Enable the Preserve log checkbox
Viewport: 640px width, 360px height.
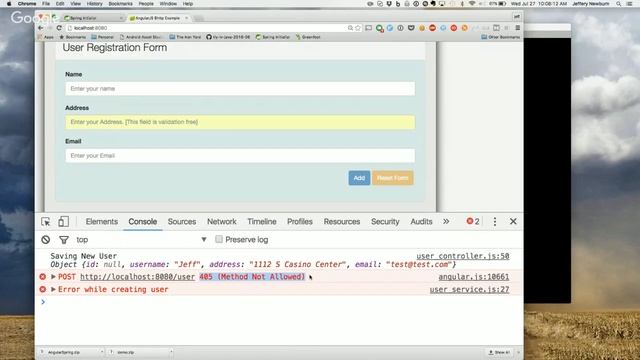pyautogui.click(x=219, y=239)
